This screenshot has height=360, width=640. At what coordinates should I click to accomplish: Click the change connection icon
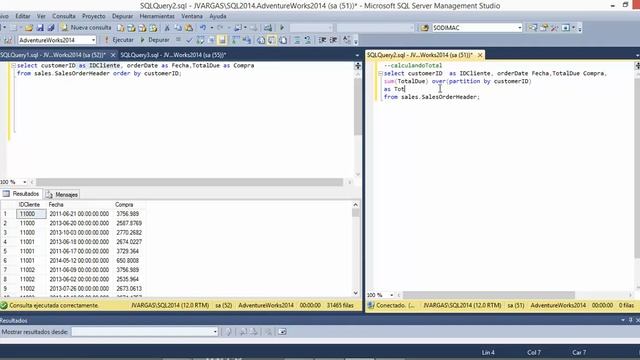tap(8, 40)
